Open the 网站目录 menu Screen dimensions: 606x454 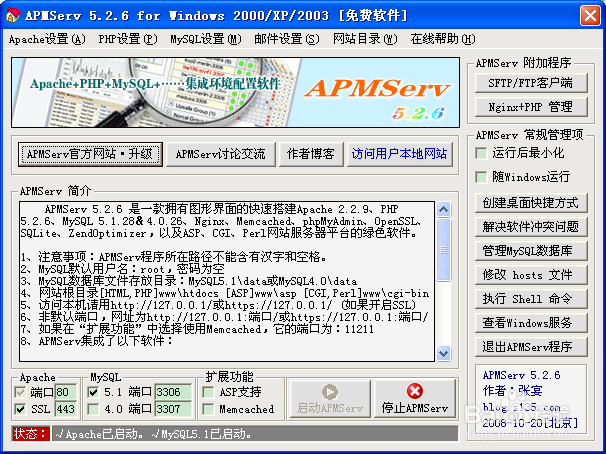pyautogui.click(x=365, y=39)
